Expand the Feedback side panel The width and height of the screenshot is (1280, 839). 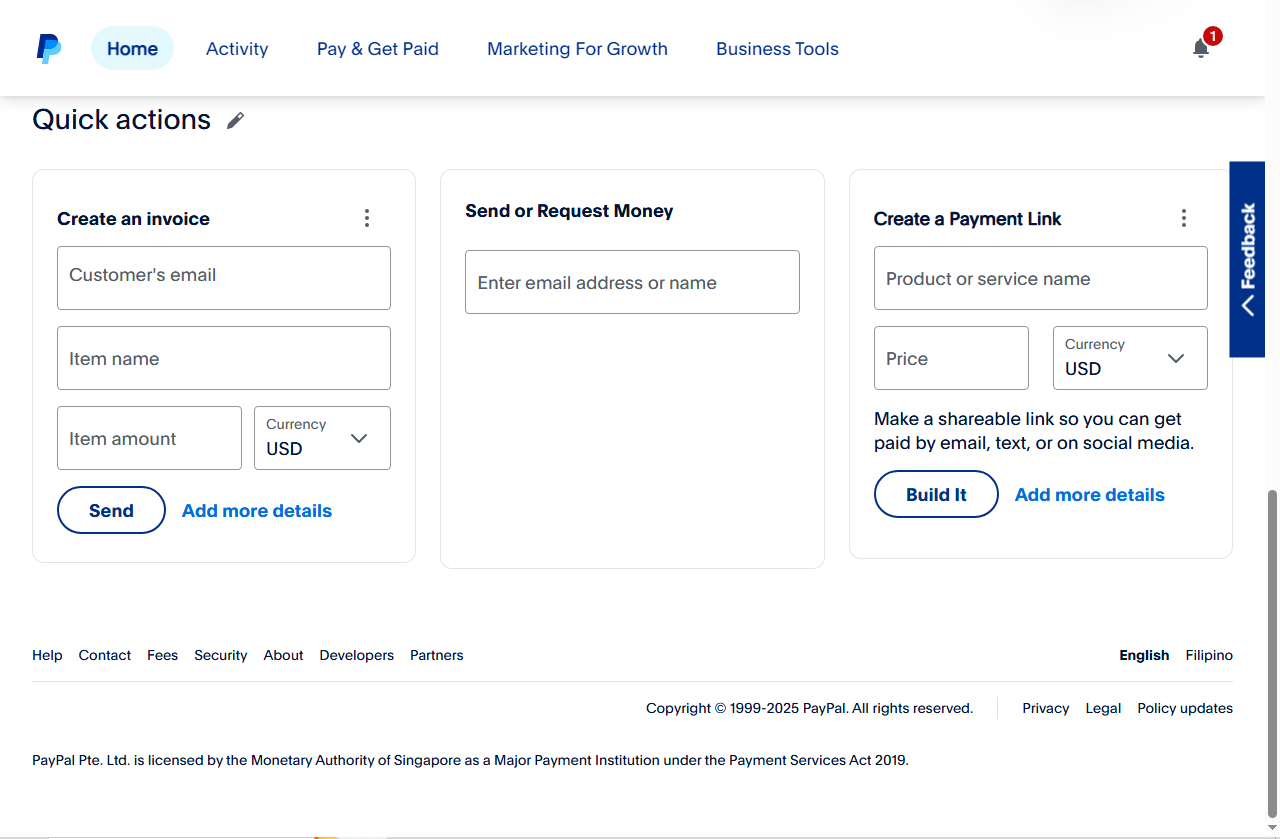click(x=1247, y=259)
